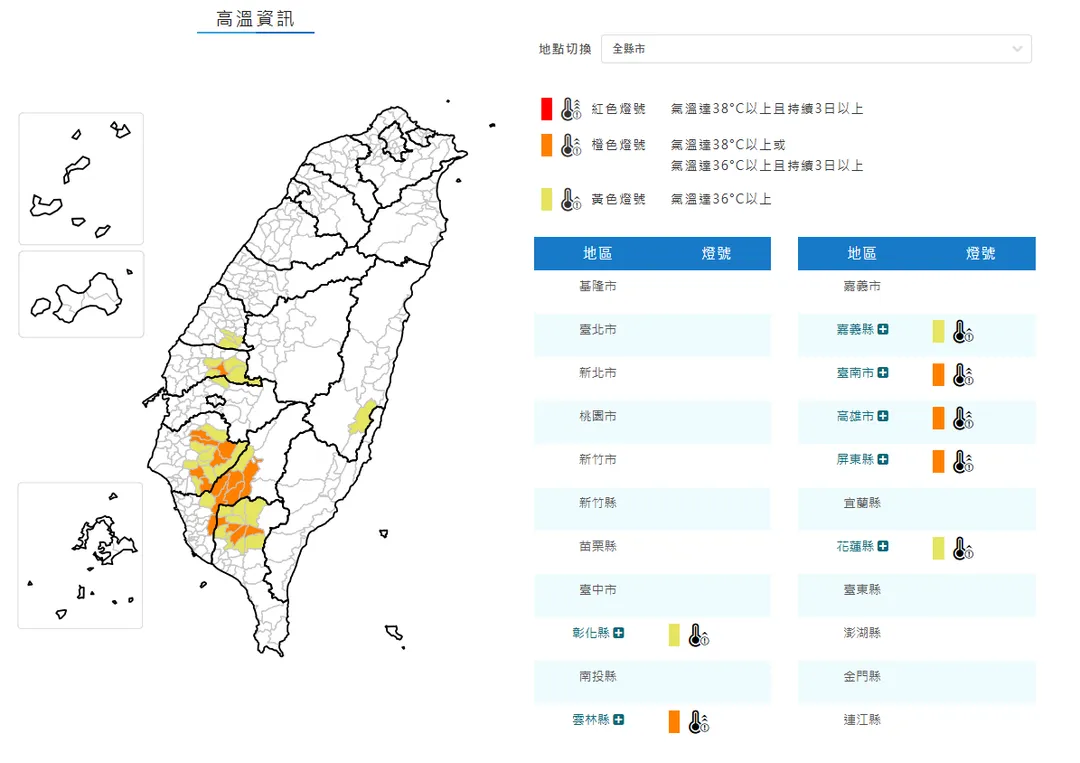Open the 嘉義縣 link

click(855, 329)
